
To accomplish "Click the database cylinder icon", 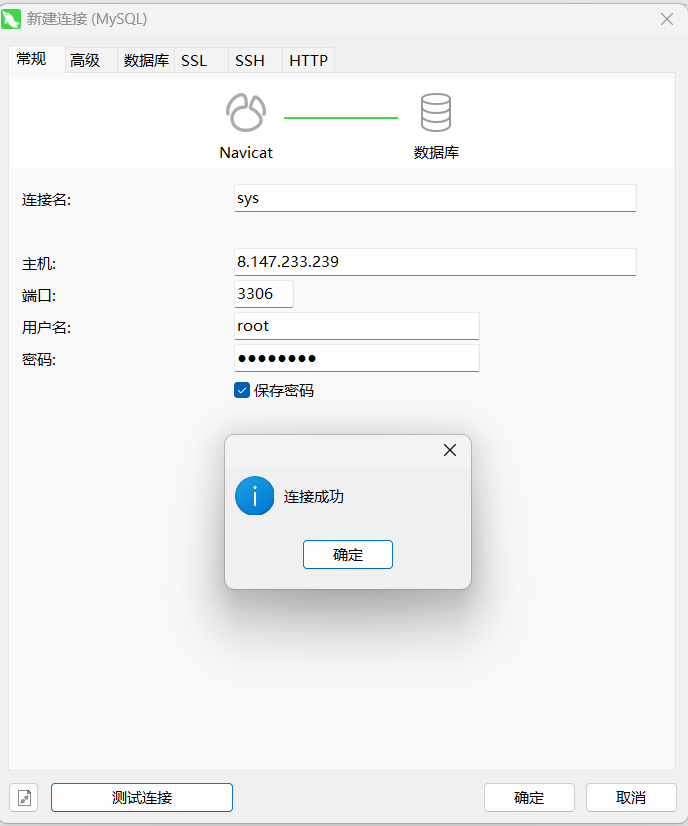I will click(436, 113).
